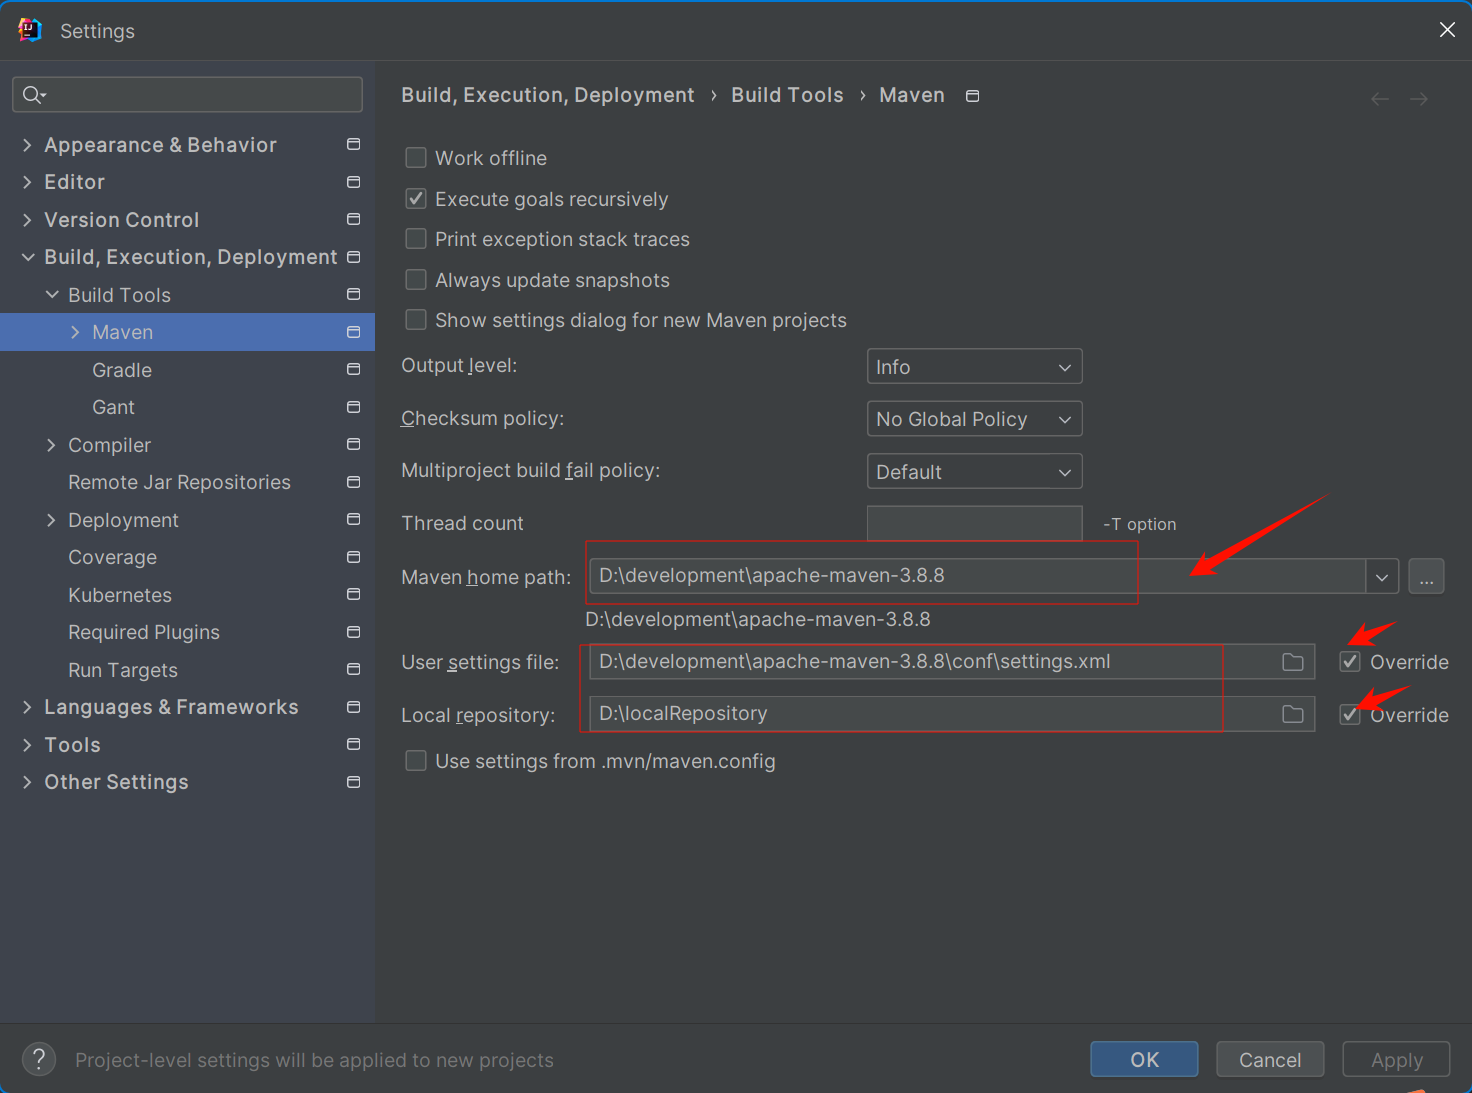Click Cancel button
This screenshot has width=1472, height=1093.
click(1270, 1059)
